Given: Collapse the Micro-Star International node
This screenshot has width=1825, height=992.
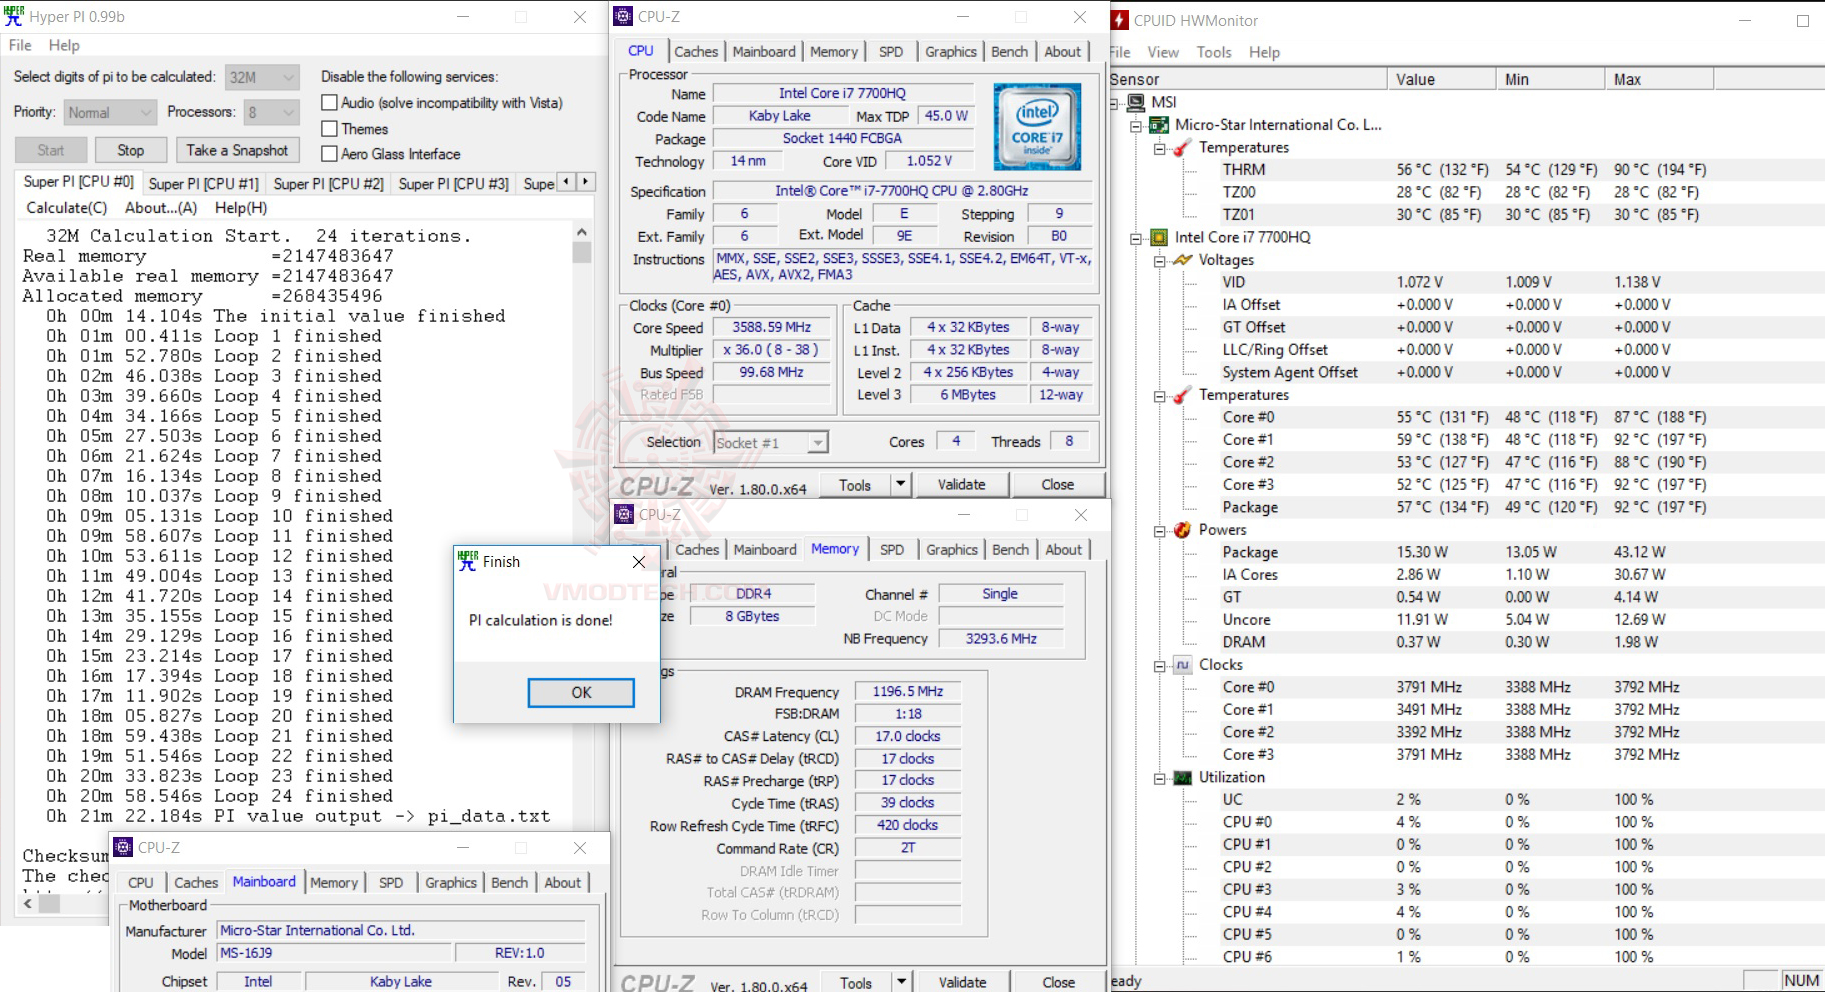Looking at the screenshot, I should [x=1136, y=125].
